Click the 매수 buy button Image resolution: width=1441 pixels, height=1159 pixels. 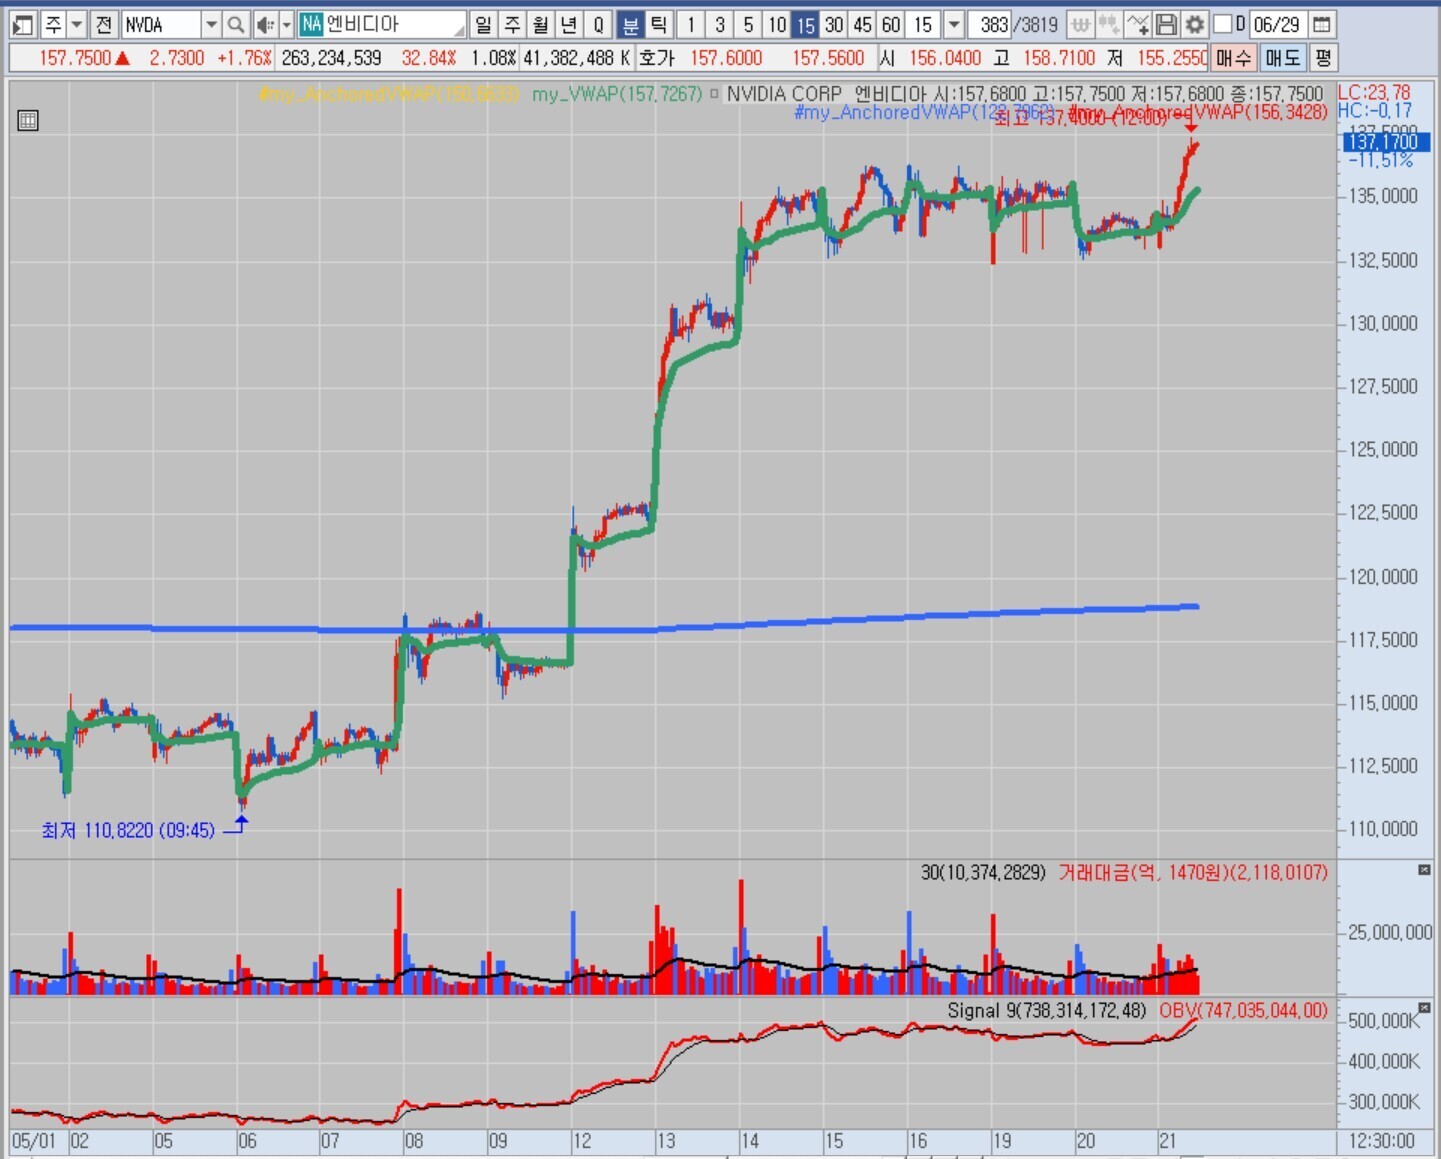1233,58
